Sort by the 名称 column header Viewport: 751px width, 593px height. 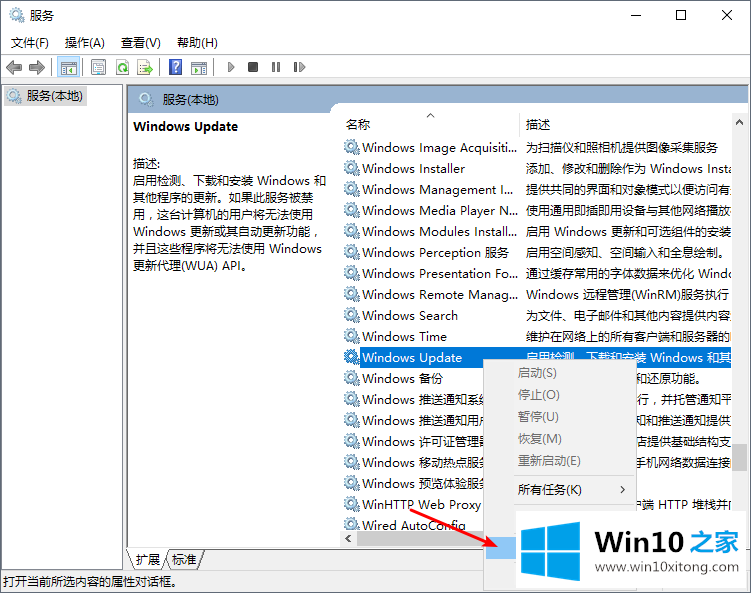point(431,125)
